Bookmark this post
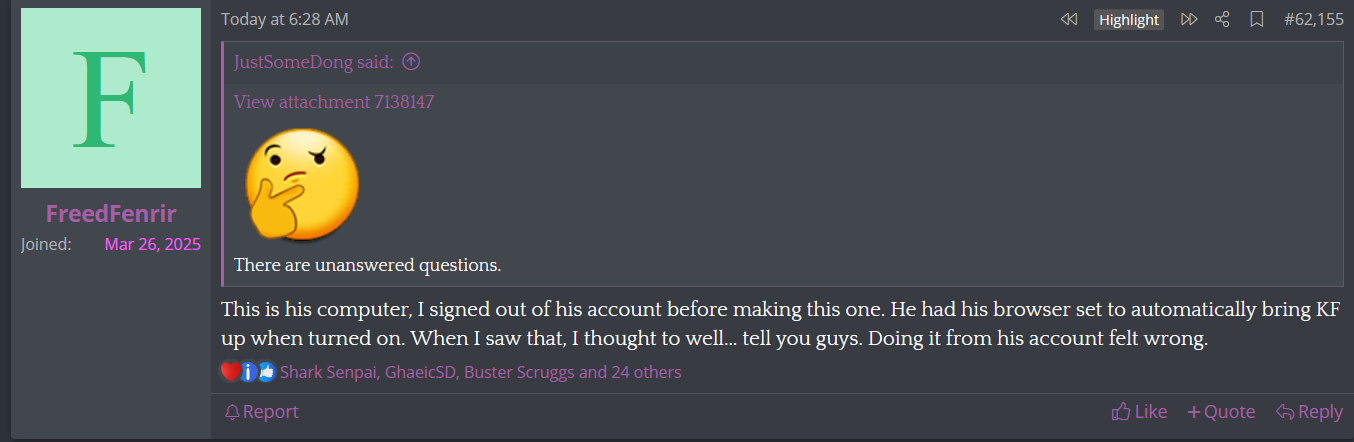 pyautogui.click(x=1257, y=20)
